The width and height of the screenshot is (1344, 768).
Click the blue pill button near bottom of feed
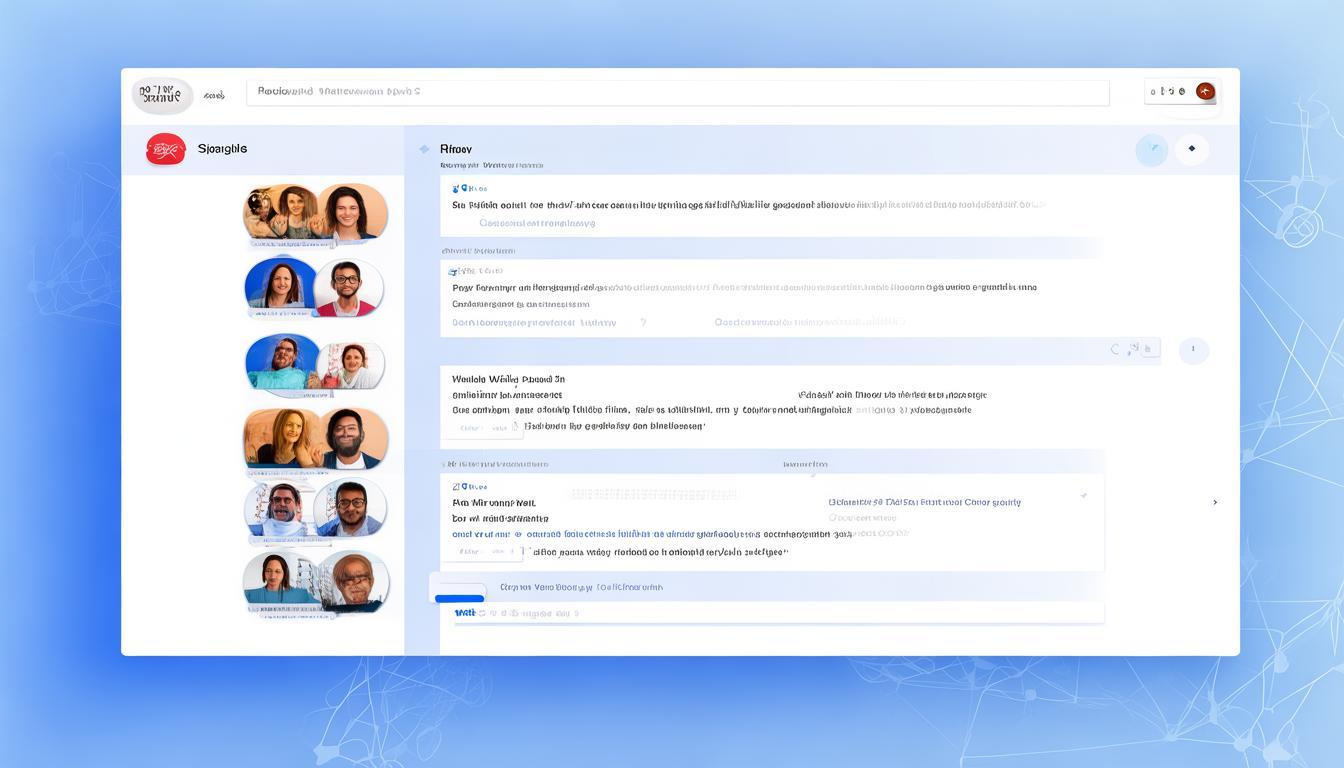[x=460, y=598]
